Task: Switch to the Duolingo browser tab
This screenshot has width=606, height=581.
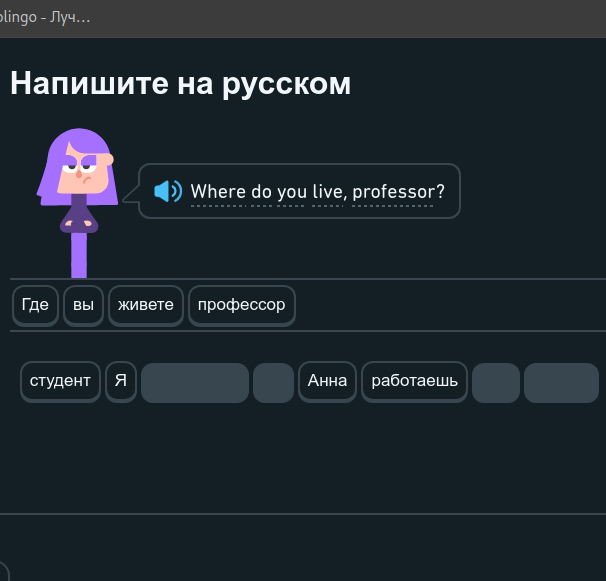Action: 45,18
